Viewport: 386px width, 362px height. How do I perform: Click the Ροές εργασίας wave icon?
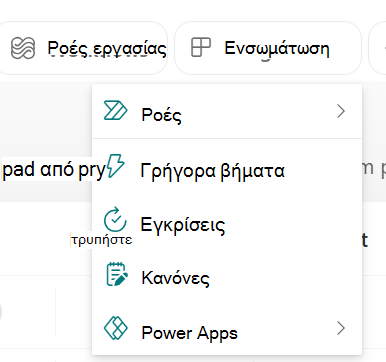[23, 48]
